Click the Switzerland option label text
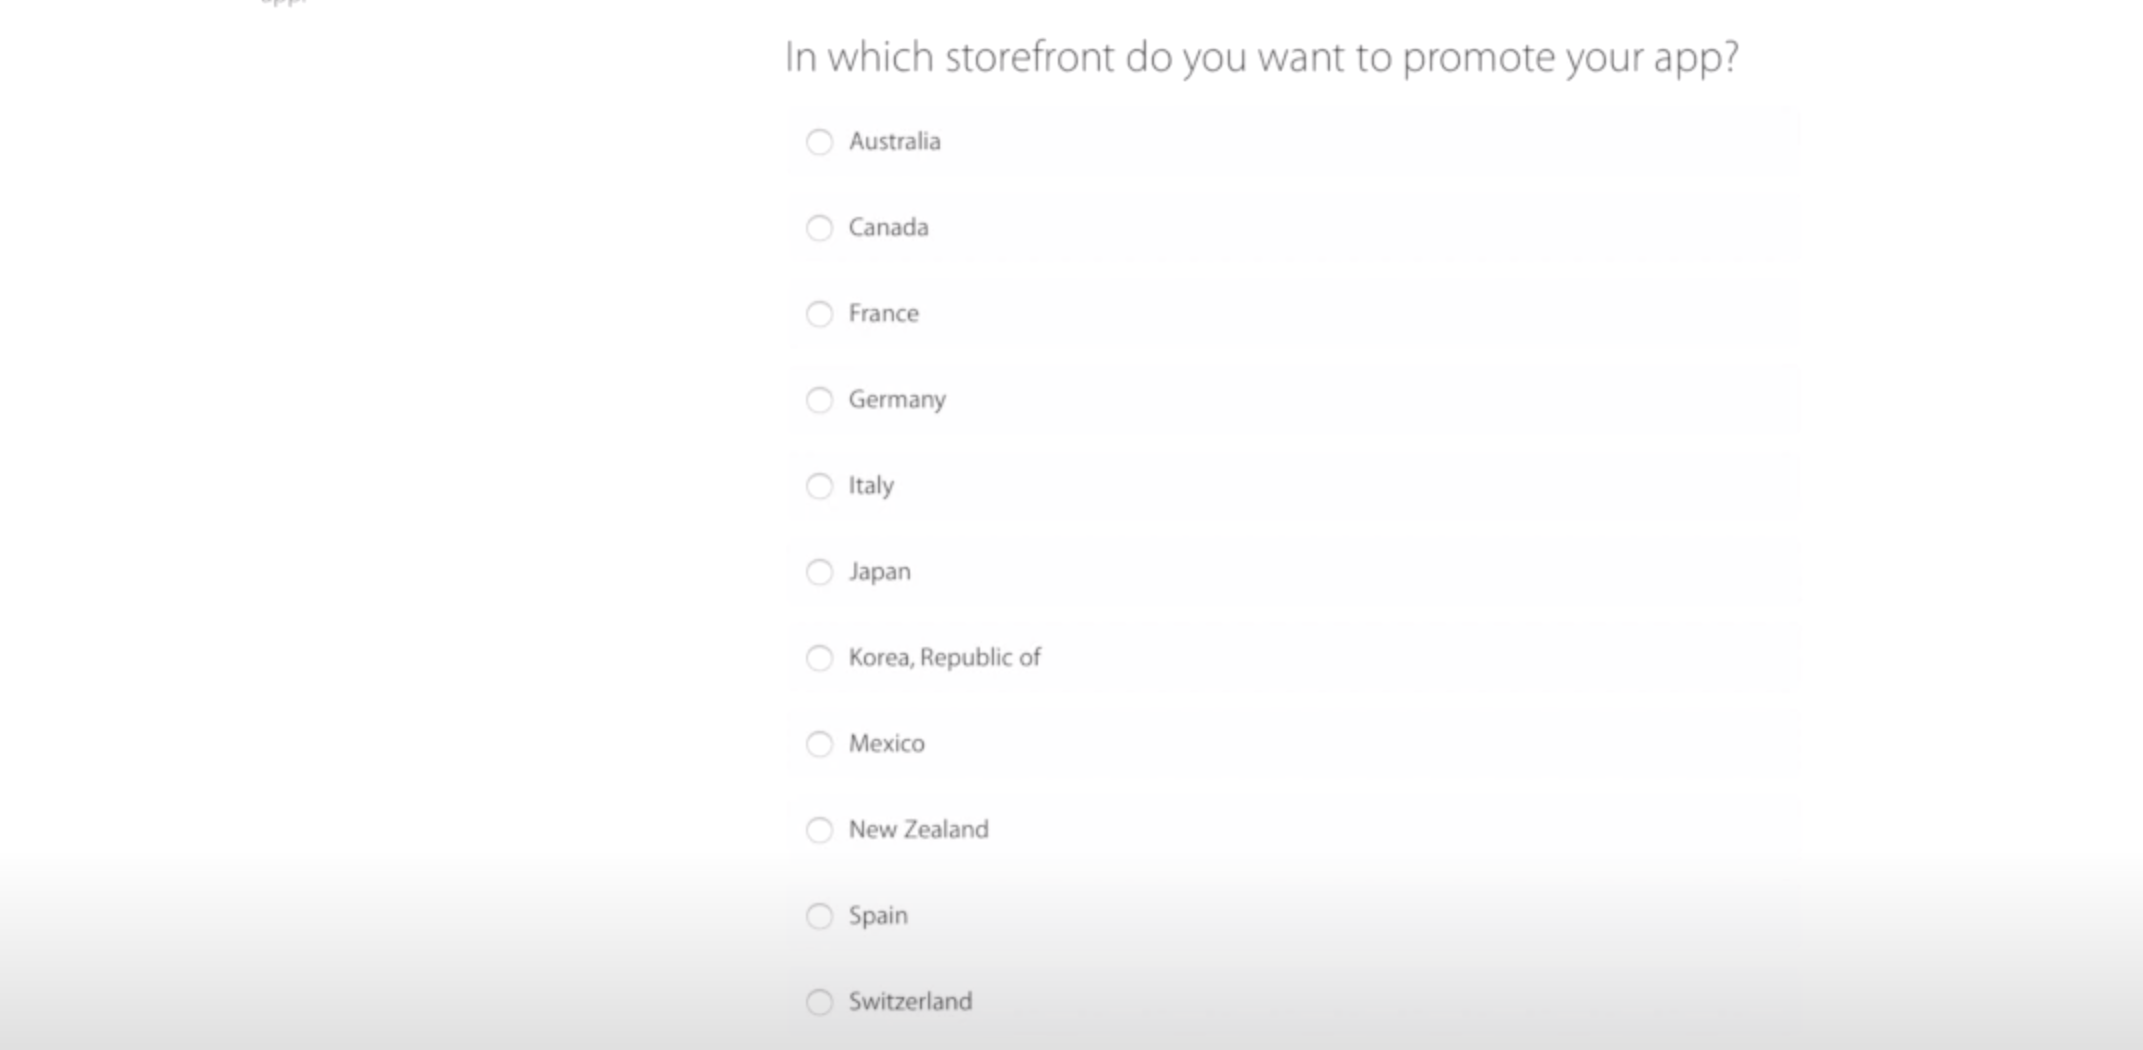Image resolution: width=2143 pixels, height=1050 pixels. coord(911,1002)
